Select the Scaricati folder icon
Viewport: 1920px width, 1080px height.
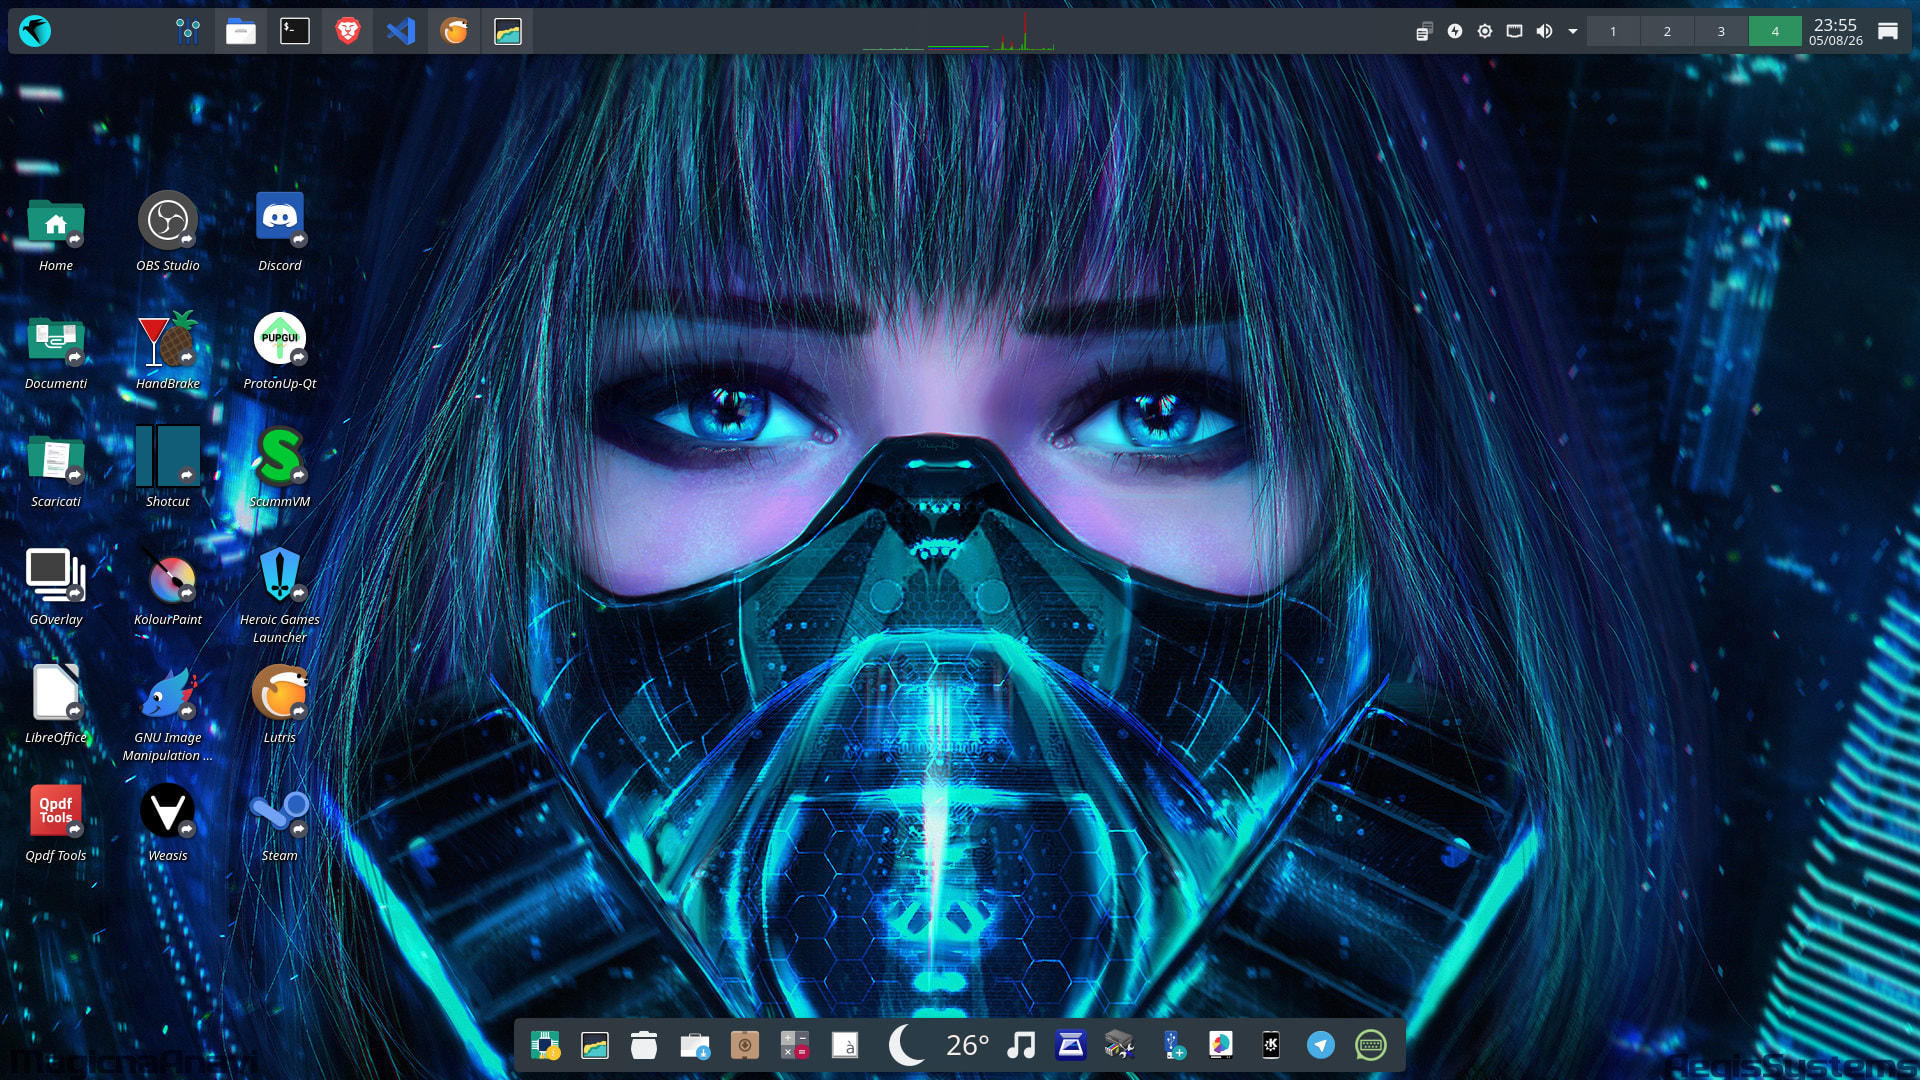pos(56,468)
